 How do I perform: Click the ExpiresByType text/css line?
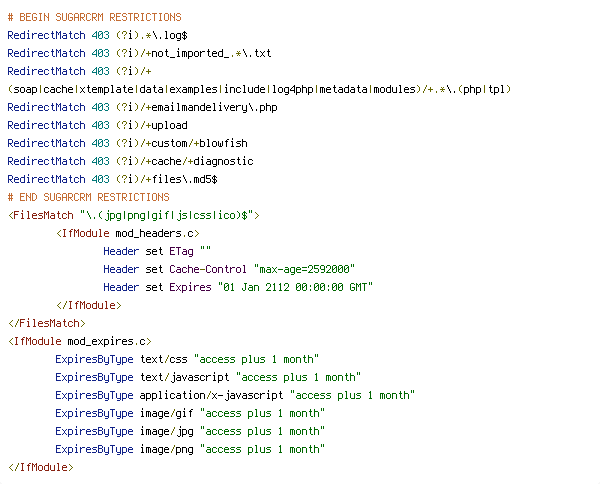187,359
